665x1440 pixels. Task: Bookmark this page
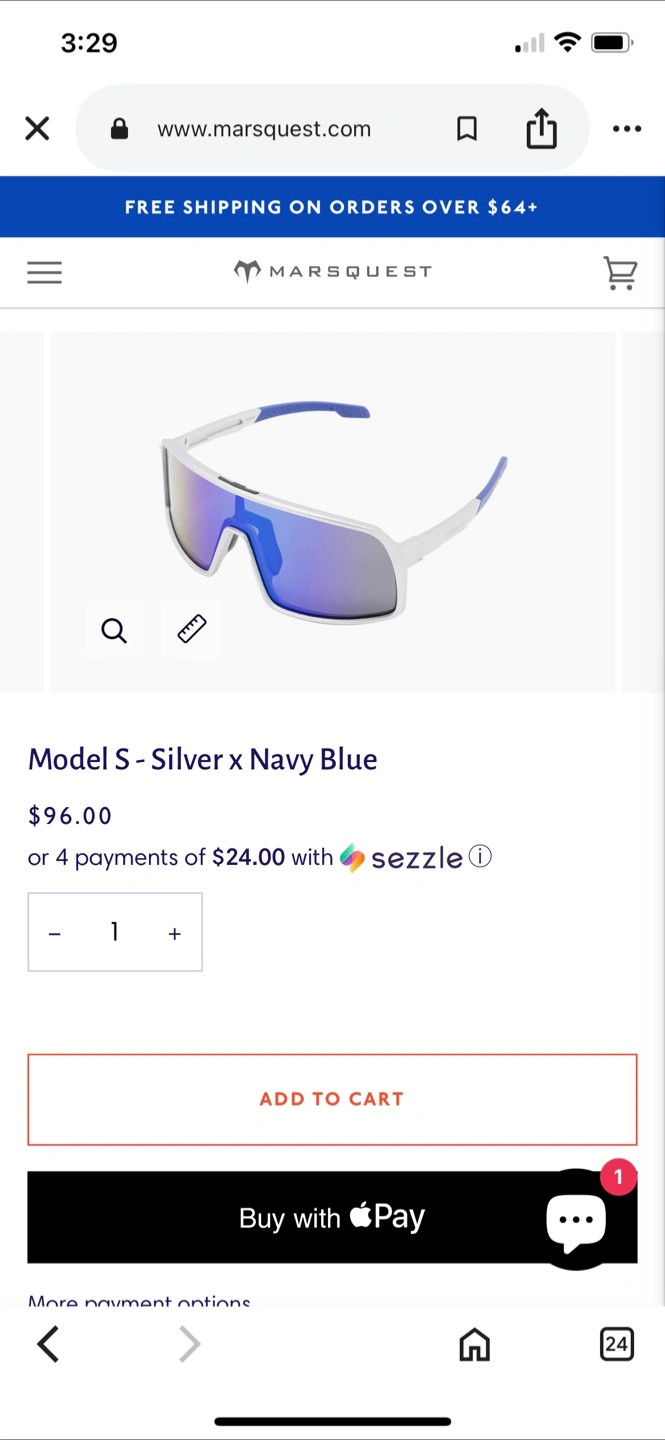pos(467,129)
